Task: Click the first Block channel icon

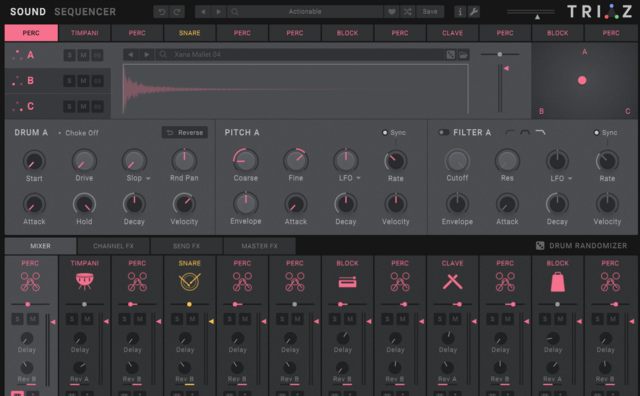Action: [347, 282]
